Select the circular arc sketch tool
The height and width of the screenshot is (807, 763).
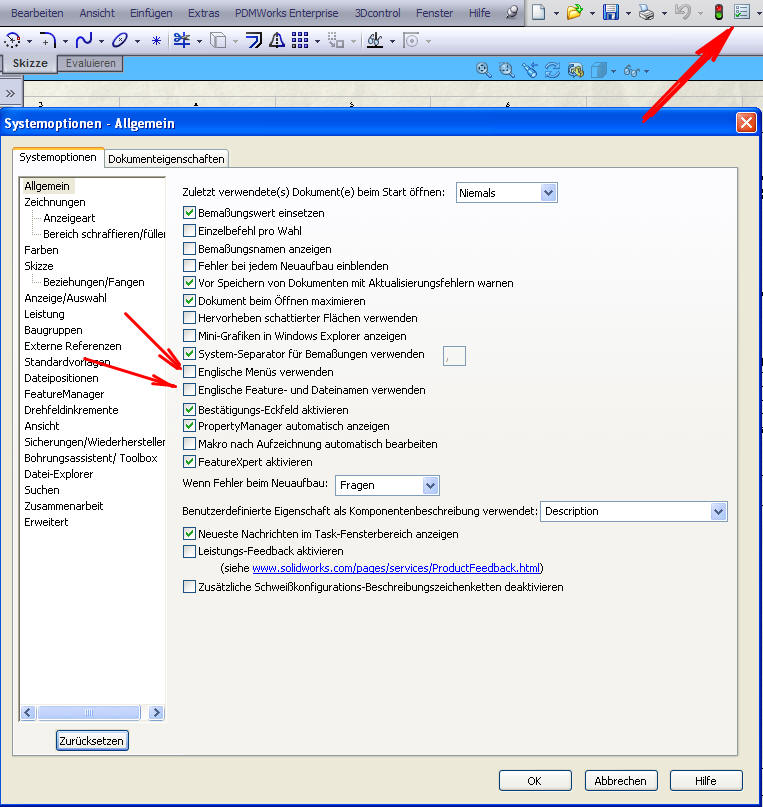(12, 40)
